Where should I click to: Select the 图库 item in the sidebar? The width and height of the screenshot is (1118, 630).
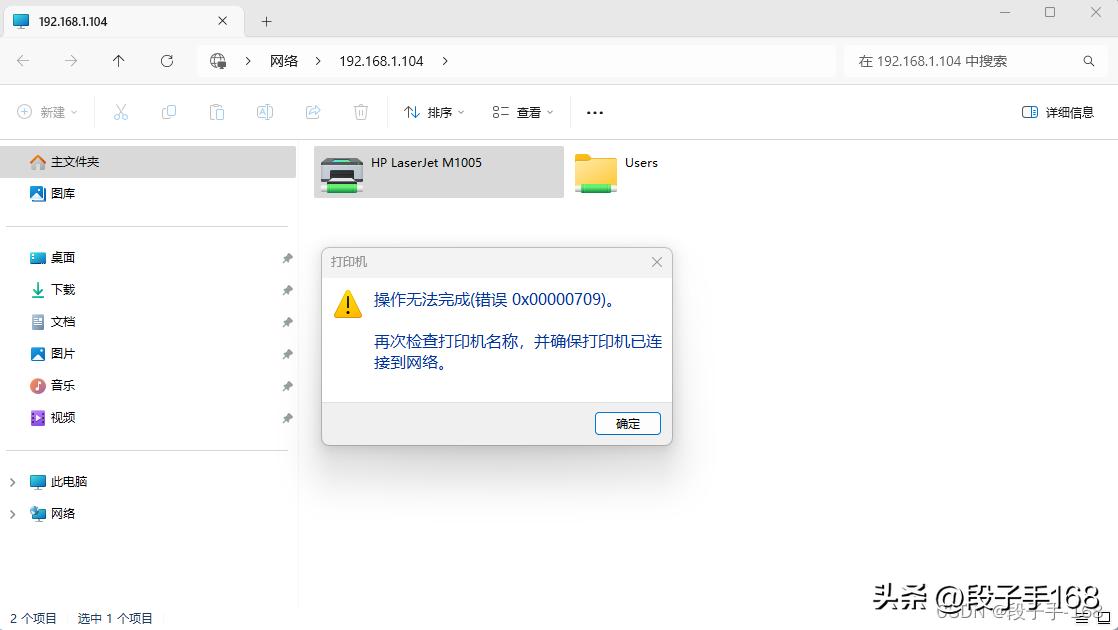[x=62, y=193]
